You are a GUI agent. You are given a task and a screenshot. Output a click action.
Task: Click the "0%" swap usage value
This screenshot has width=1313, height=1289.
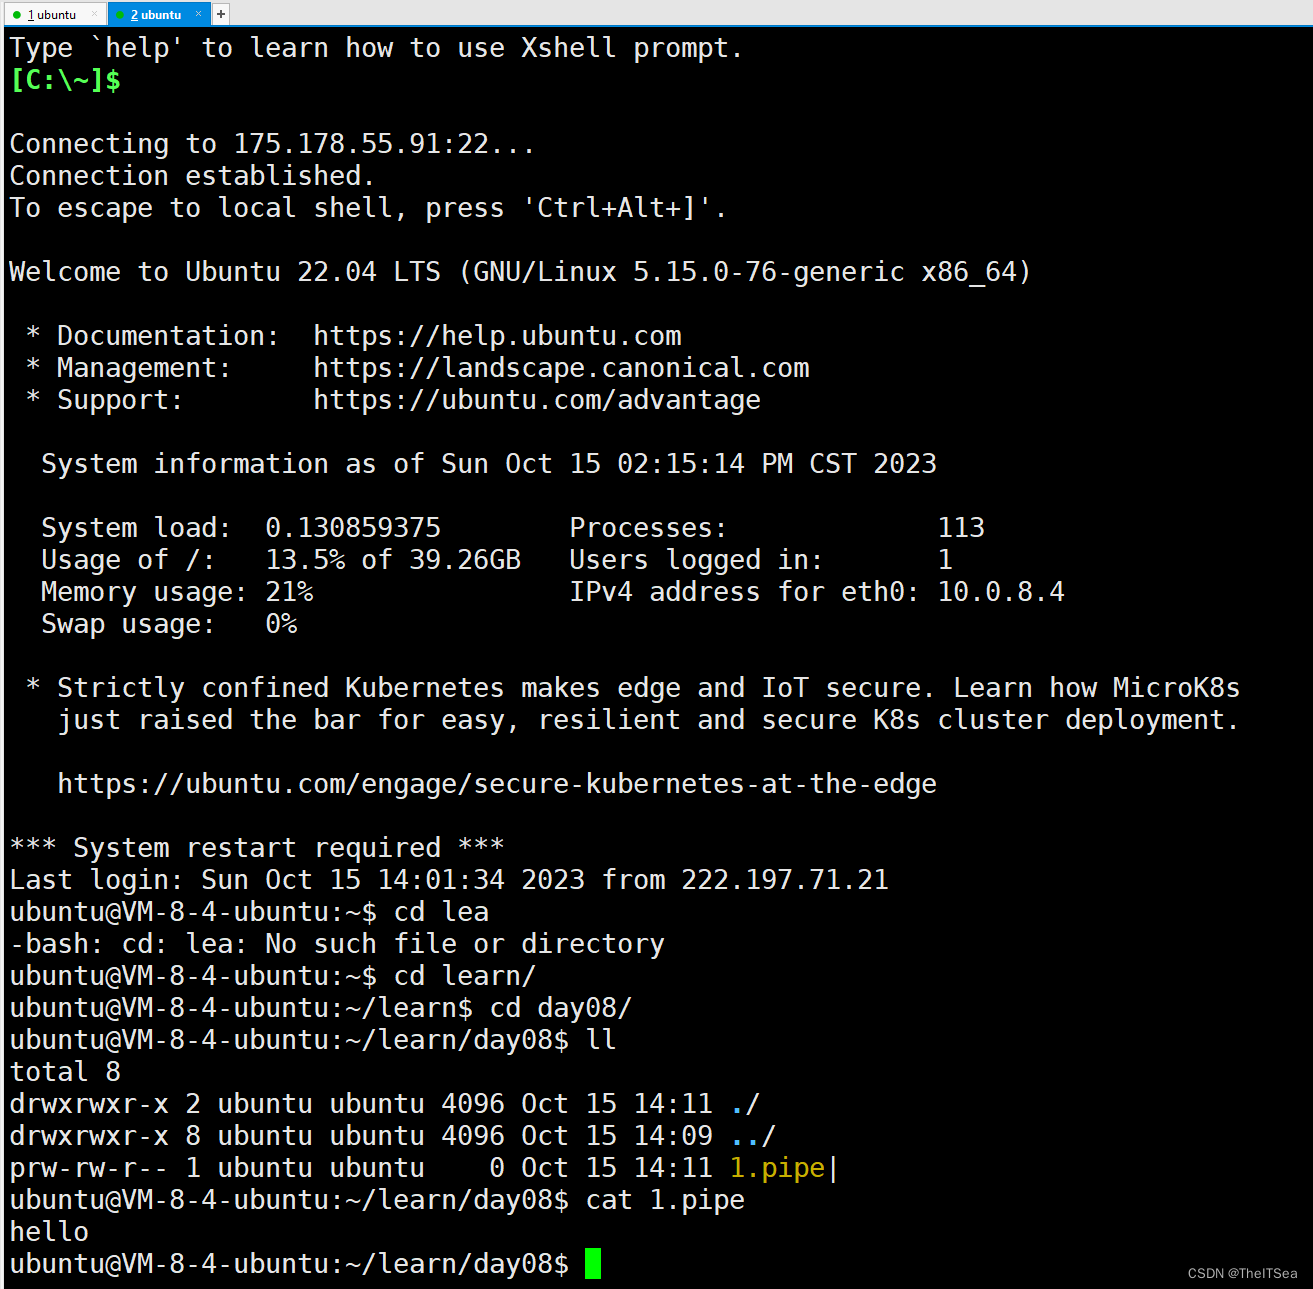click(x=281, y=624)
